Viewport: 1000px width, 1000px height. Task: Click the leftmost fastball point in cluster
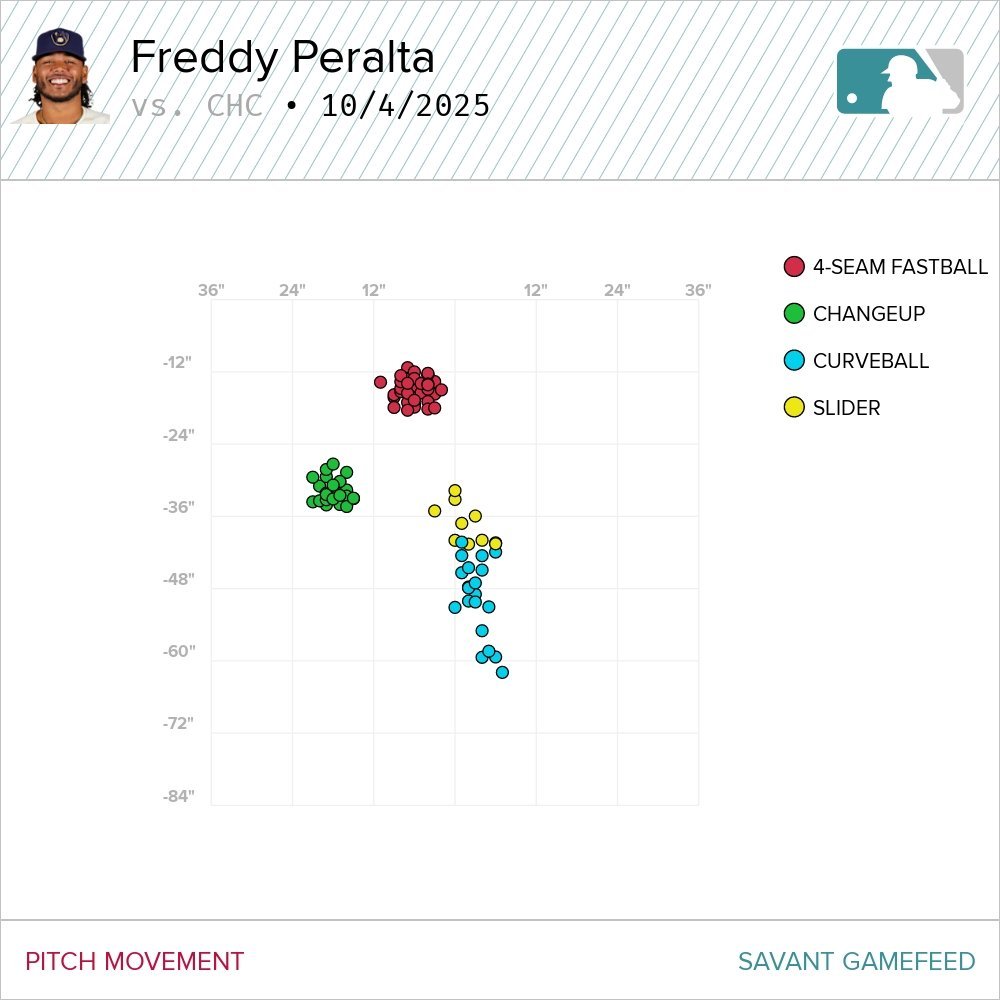tap(380, 382)
